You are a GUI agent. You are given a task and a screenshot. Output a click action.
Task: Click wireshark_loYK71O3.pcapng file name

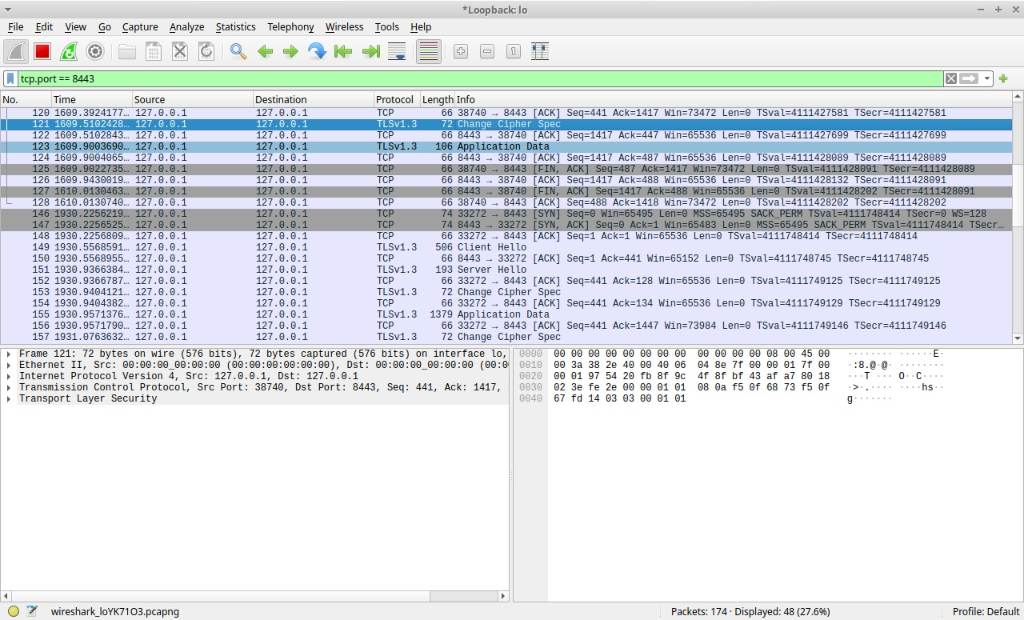click(115, 612)
